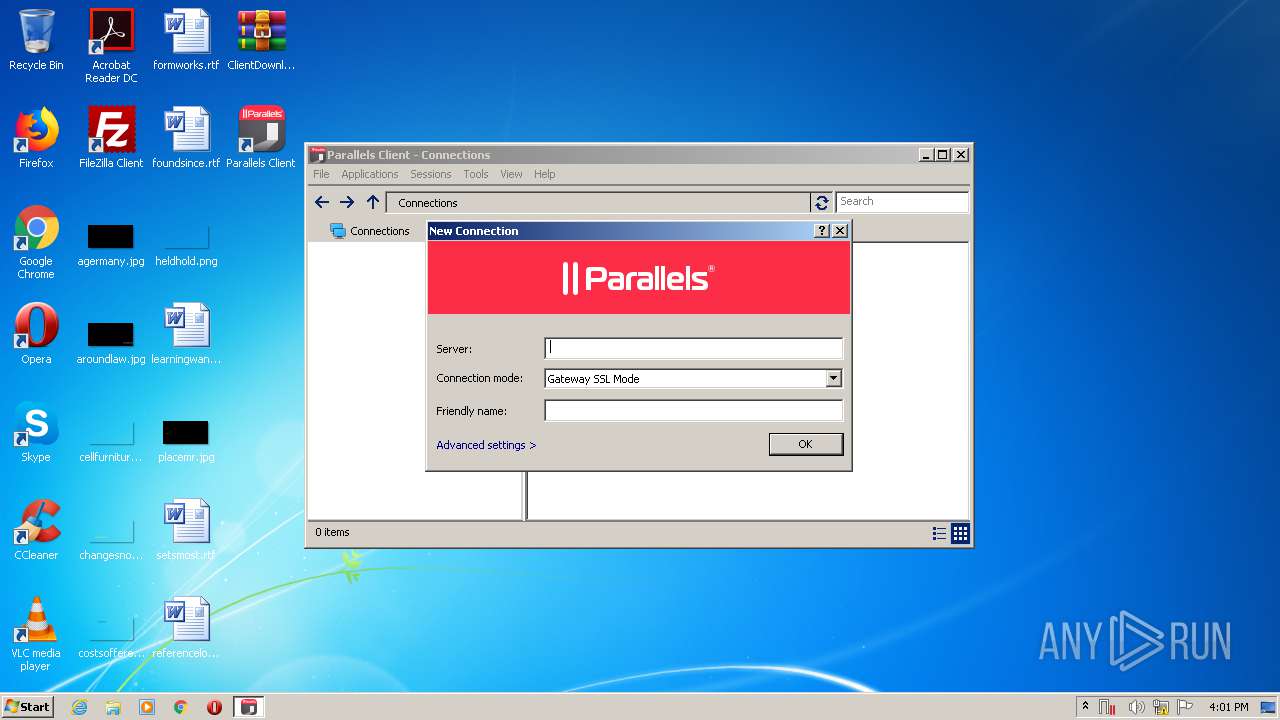Select formworks.rtf file on desktop
Screen dimensions: 1280x720
[186, 40]
